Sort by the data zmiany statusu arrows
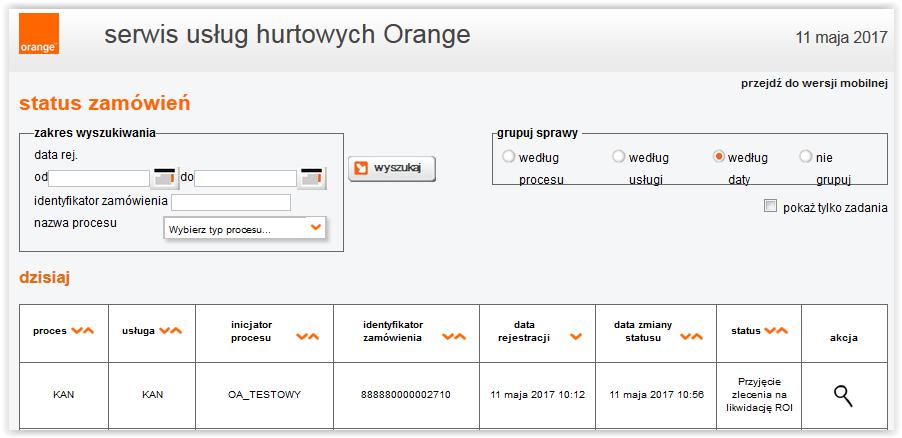This screenshot has width=902, height=438. tap(691, 337)
